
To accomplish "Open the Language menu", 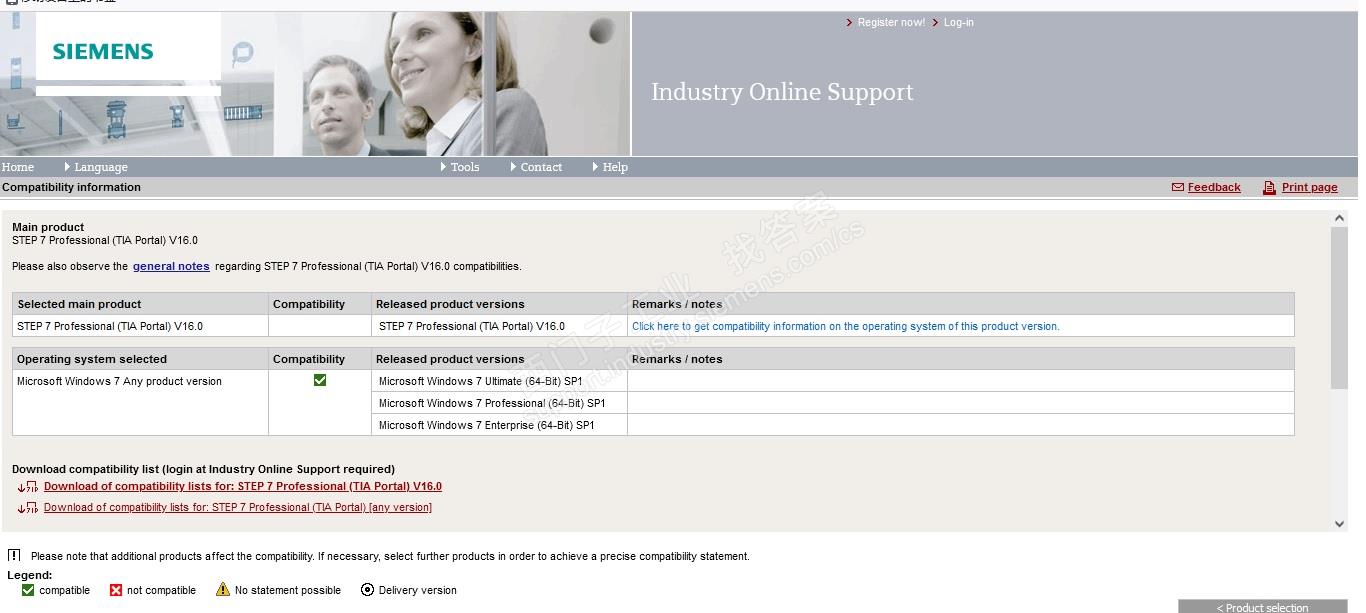I will (100, 167).
